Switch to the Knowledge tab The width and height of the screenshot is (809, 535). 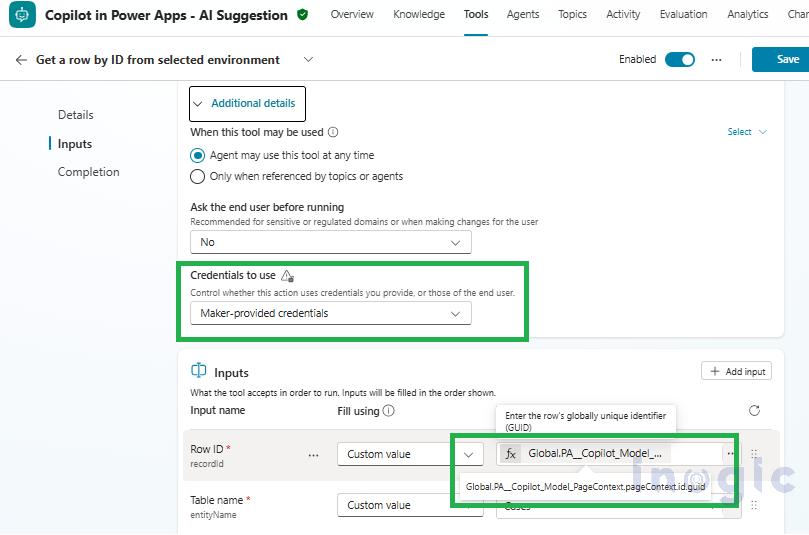pyautogui.click(x=419, y=14)
